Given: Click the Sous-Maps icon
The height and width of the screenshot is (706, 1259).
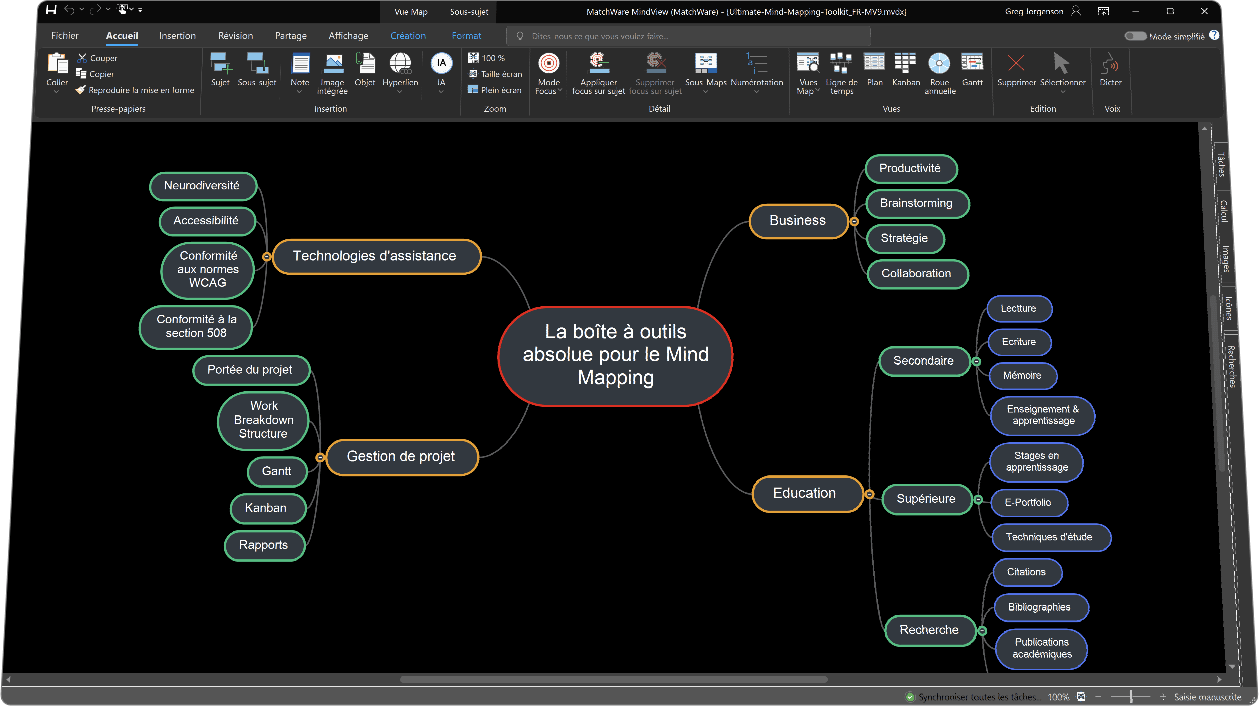Looking at the screenshot, I should [x=706, y=63].
